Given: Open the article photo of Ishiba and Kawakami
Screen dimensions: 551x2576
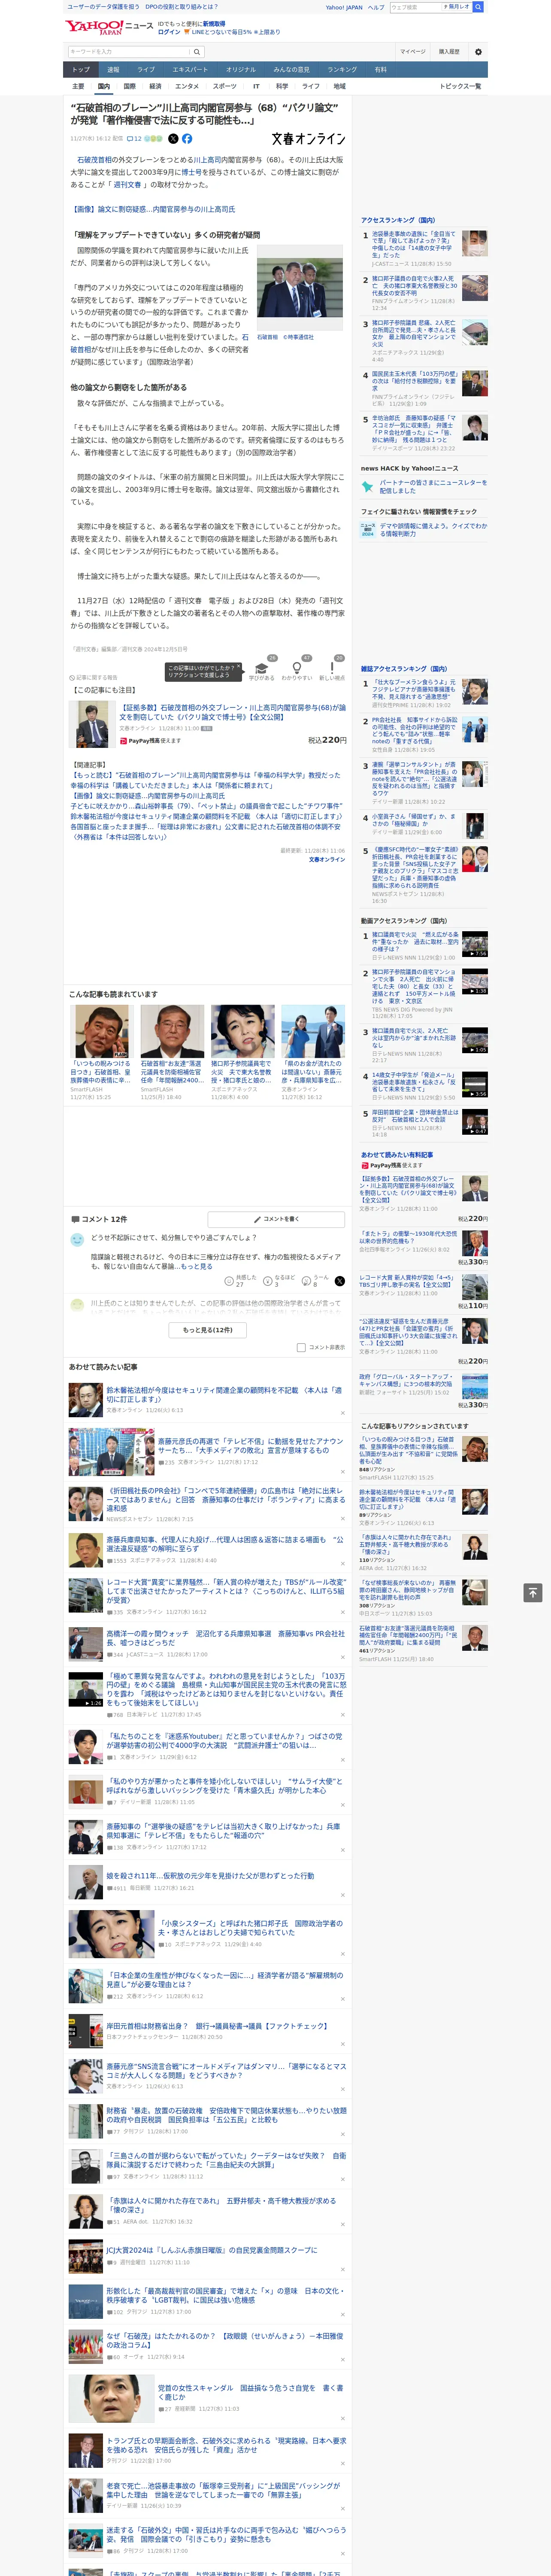Looking at the screenshot, I should click(300, 287).
